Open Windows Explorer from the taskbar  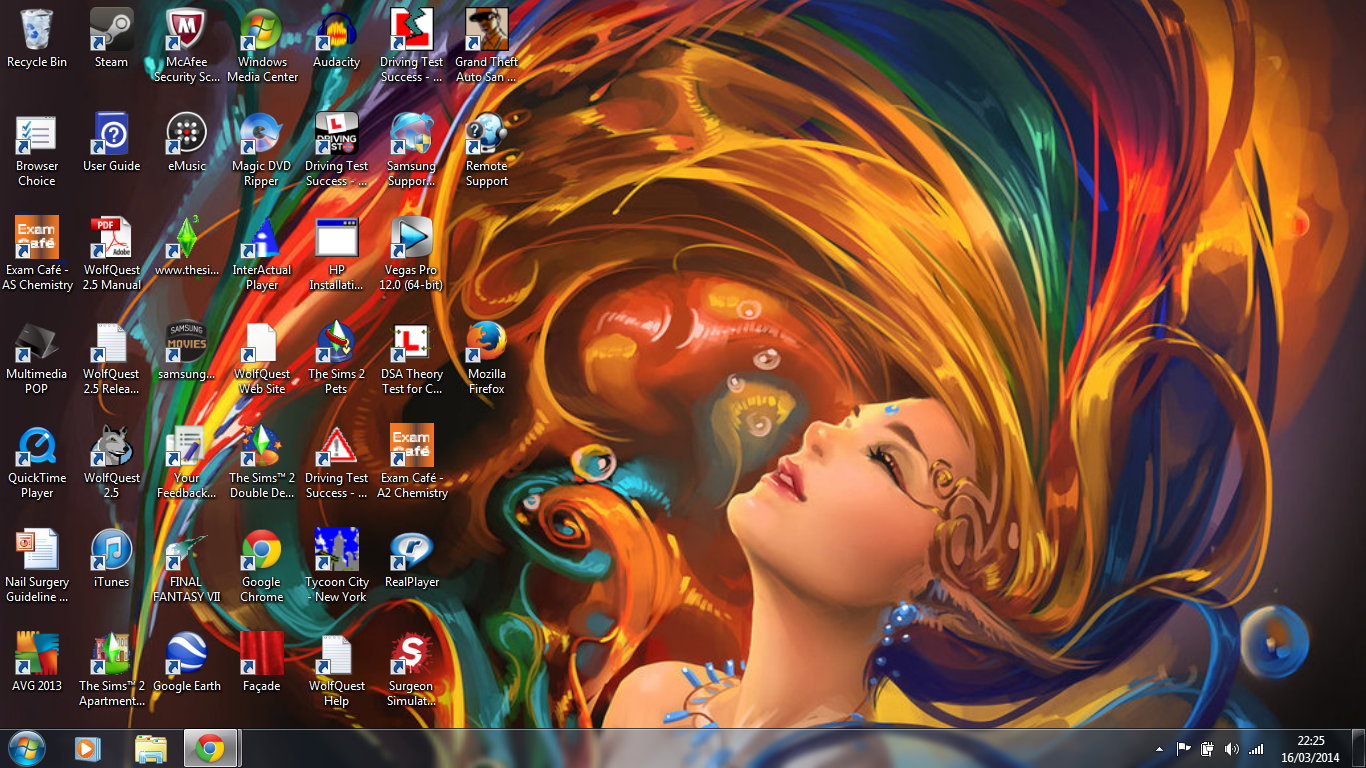[150, 748]
